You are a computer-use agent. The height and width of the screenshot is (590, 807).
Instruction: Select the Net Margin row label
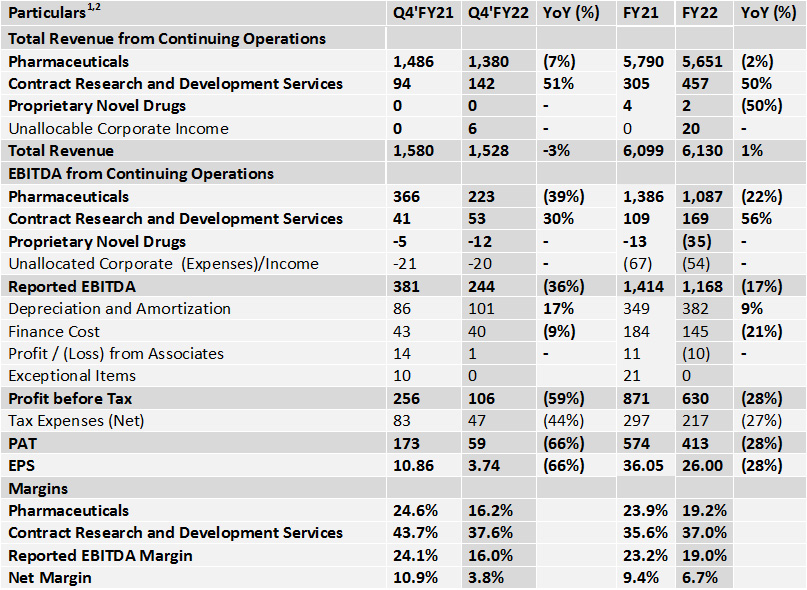click(50, 578)
